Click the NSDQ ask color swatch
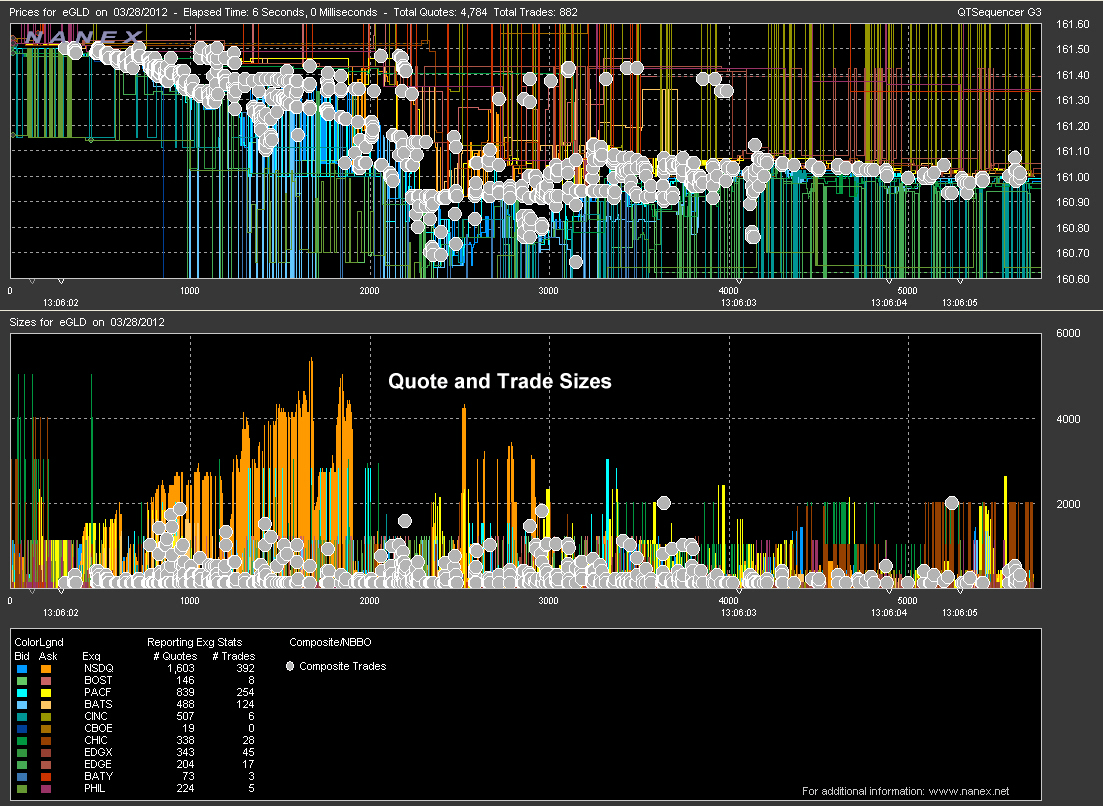The image size is (1103, 806). 46,669
